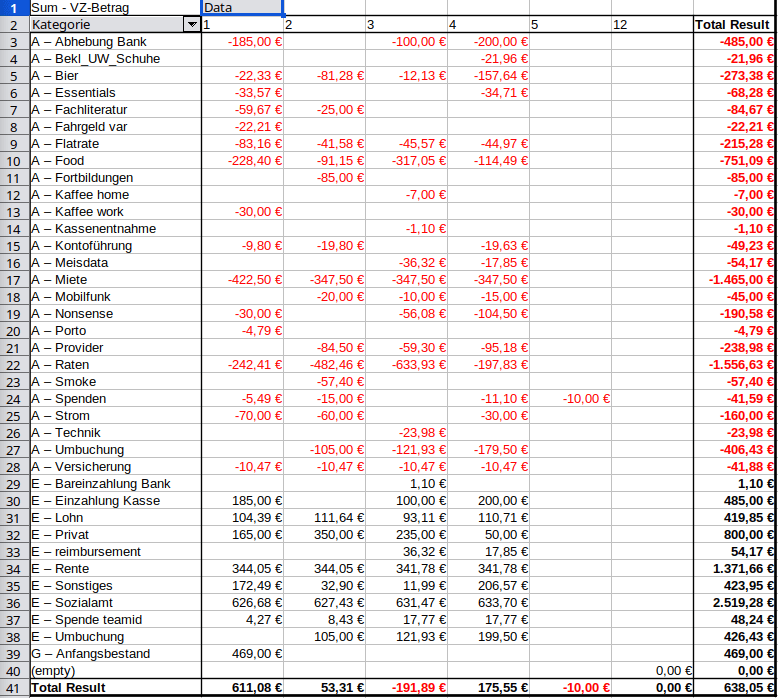Select the grand total cell 638,05 €
Viewport: 778px width, 698px height.
pyautogui.click(x=734, y=688)
